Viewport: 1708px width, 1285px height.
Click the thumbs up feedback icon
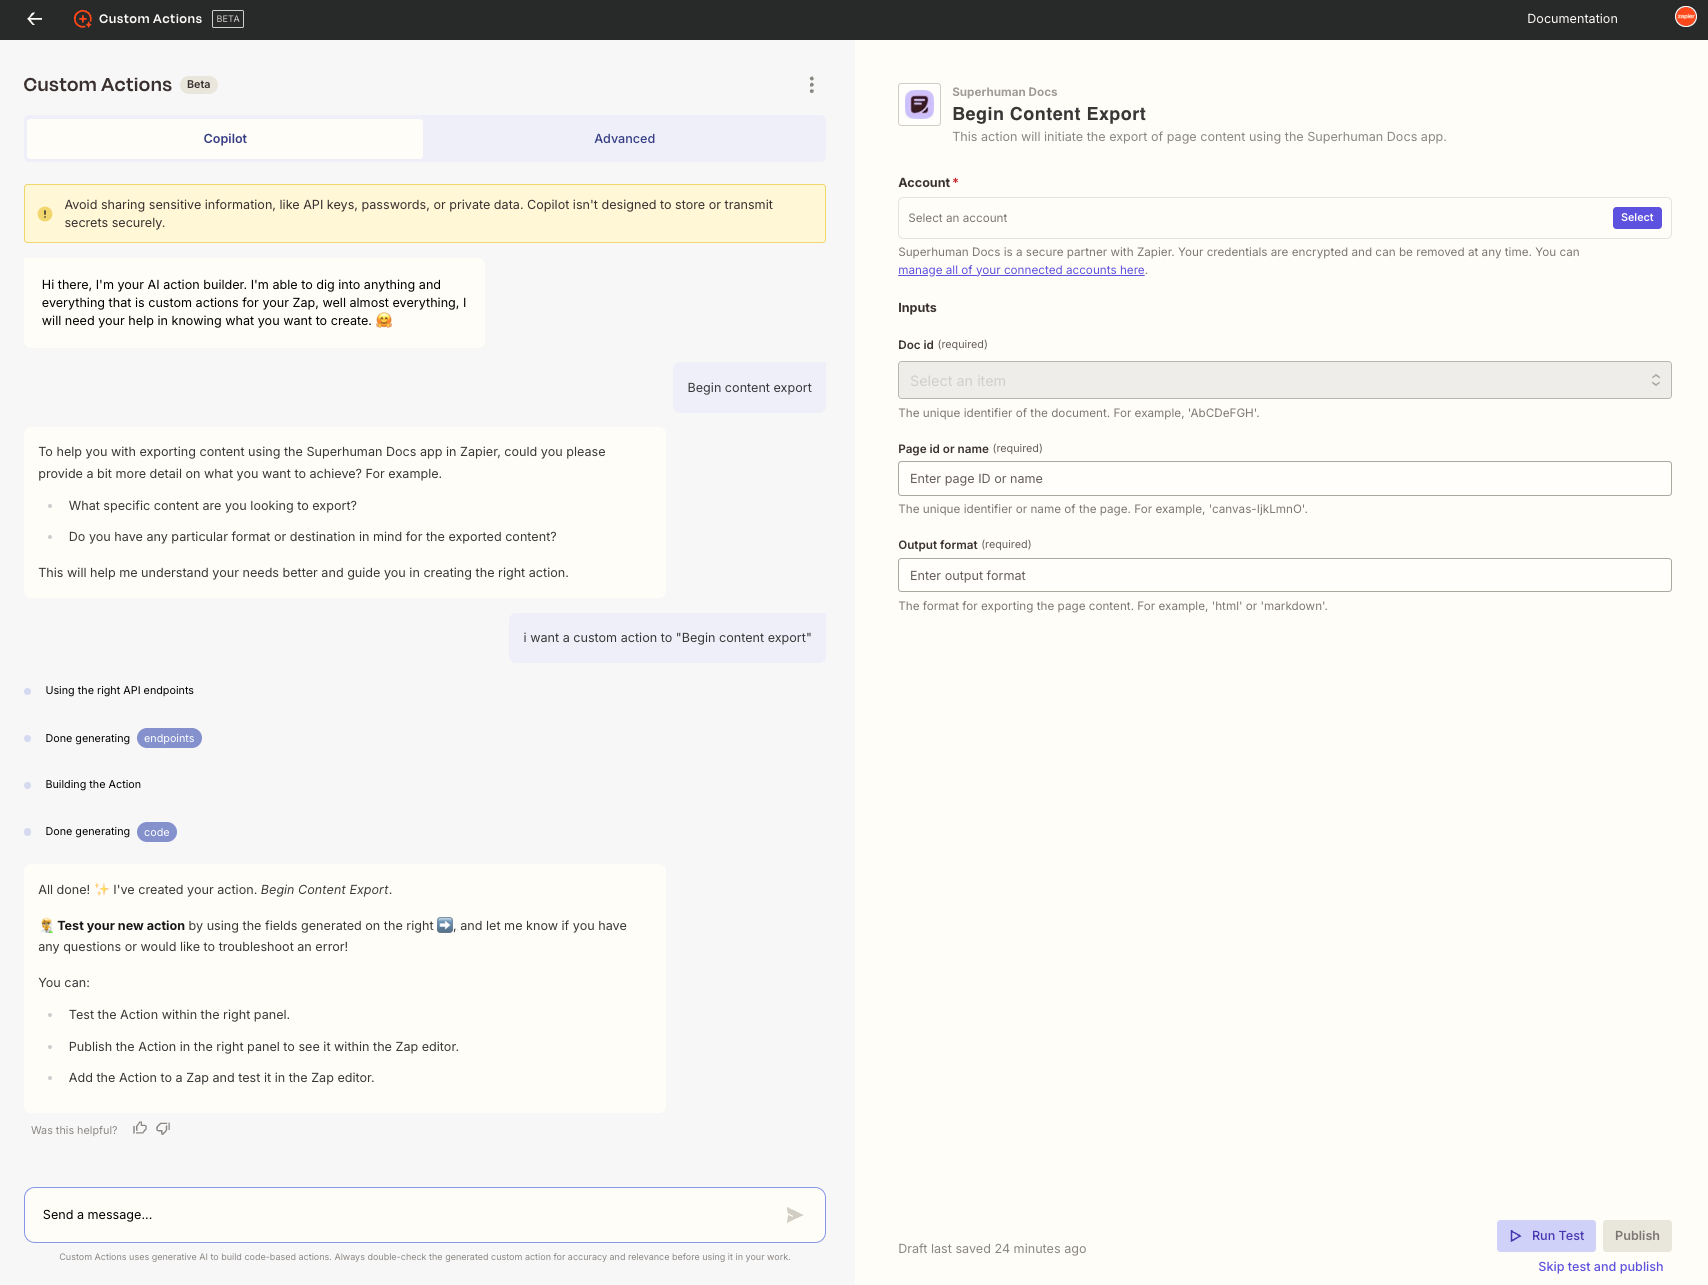[x=140, y=1128]
